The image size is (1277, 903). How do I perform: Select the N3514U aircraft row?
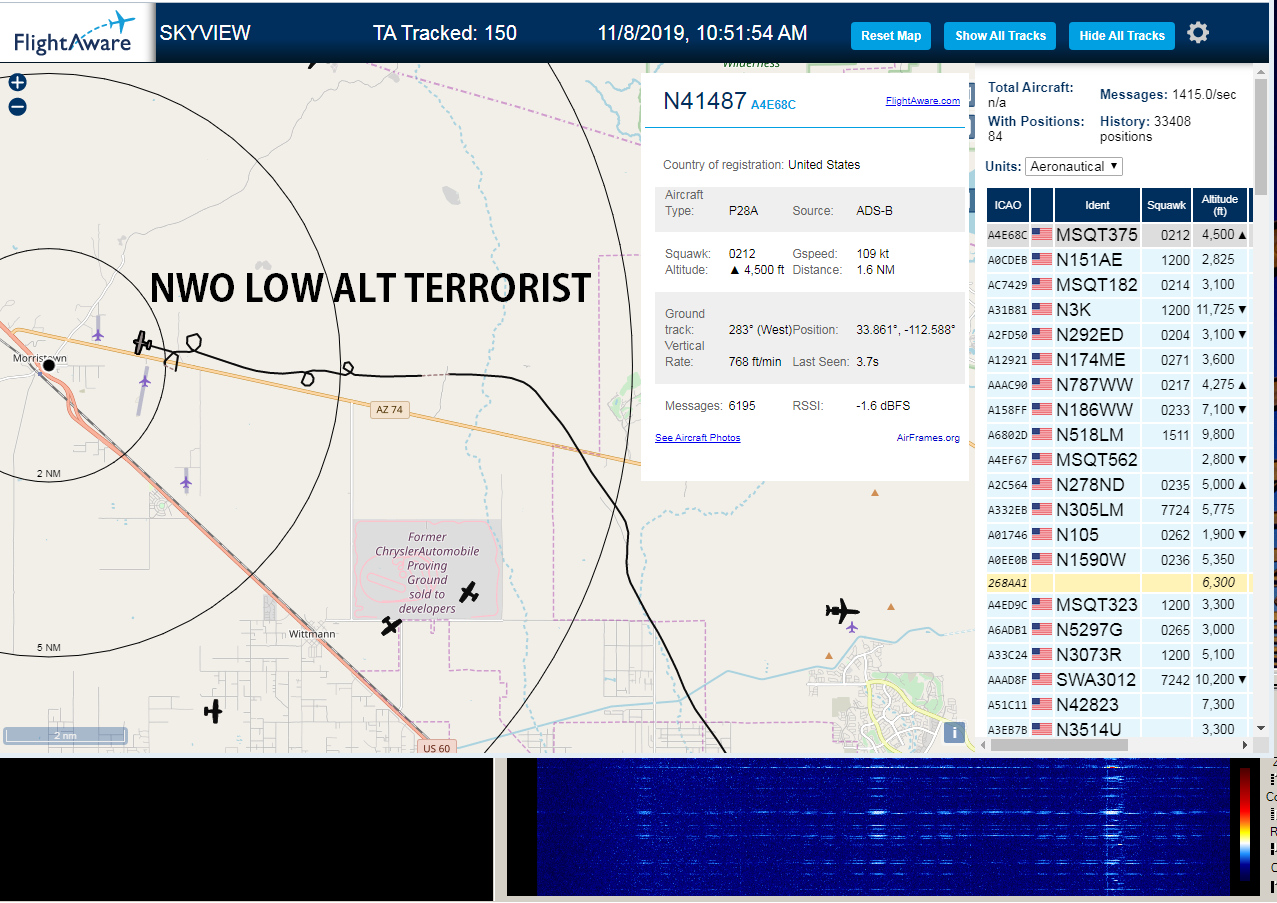coord(1118,729)
